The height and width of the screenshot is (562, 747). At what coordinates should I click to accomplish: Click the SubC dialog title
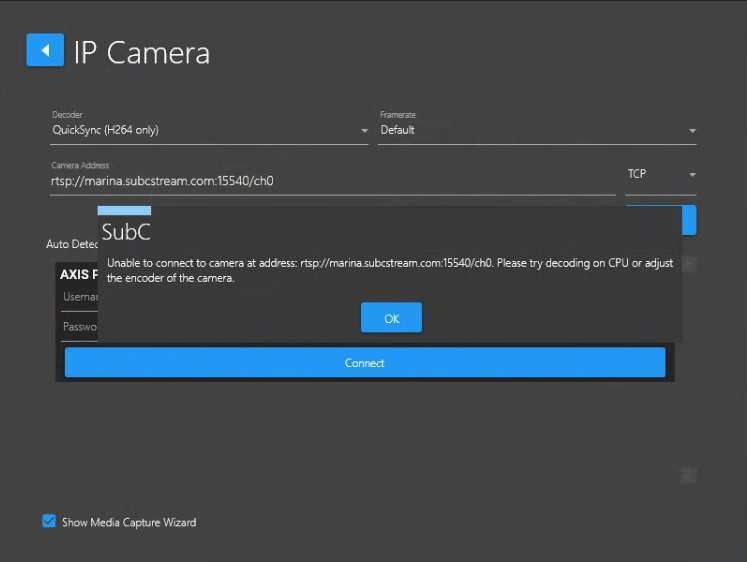tap(126, 233)
